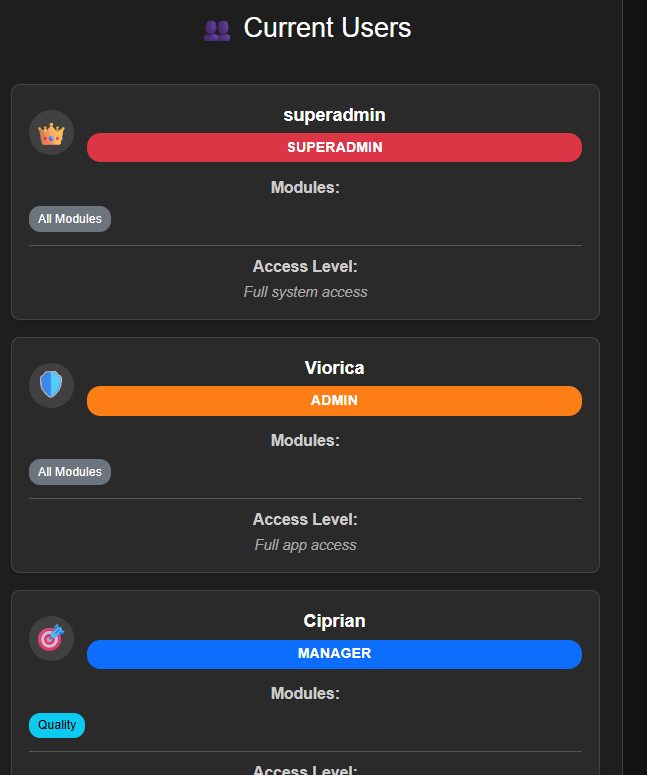The width and height of the screenshot is (647, 775).
Task: Select superadmin's All Modules tag
Action: (70, 219)
